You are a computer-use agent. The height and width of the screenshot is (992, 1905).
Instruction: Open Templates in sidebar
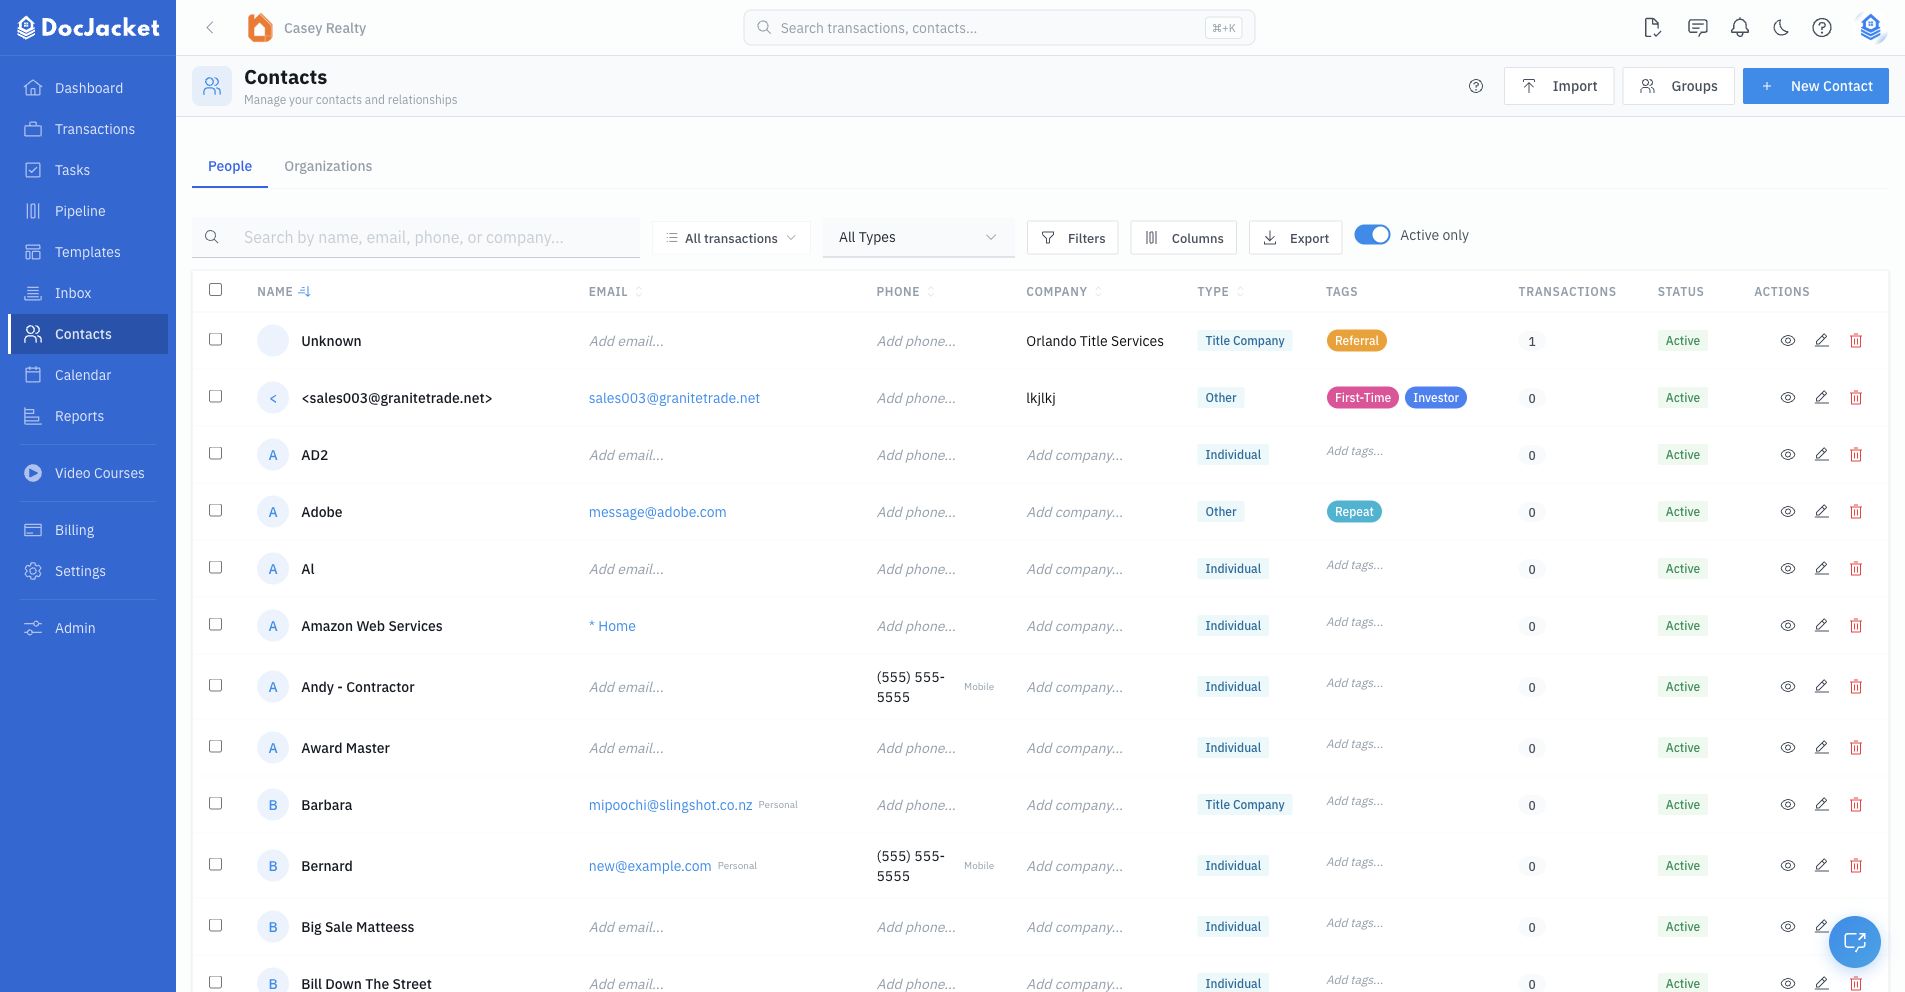(88, 252)
